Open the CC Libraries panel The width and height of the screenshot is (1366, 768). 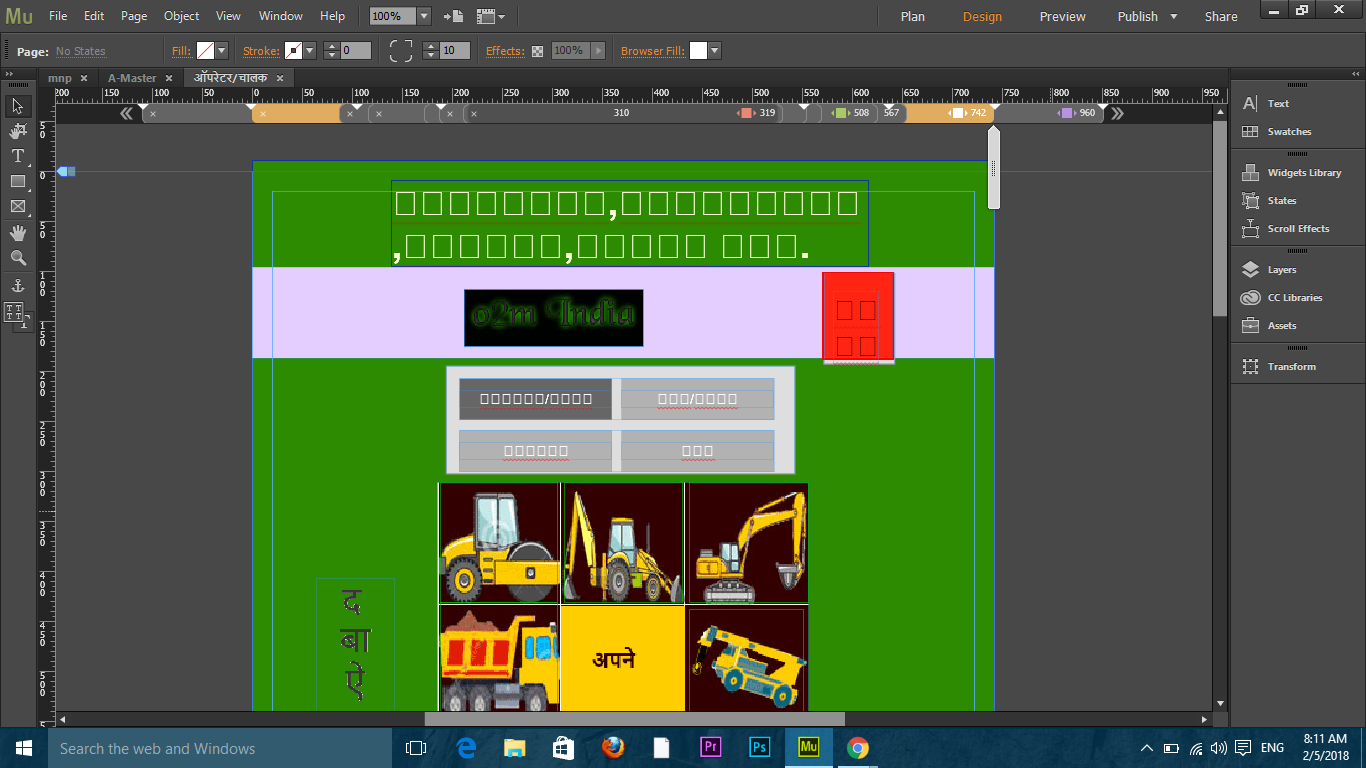pyautogui.click(x=1294, y=297)
